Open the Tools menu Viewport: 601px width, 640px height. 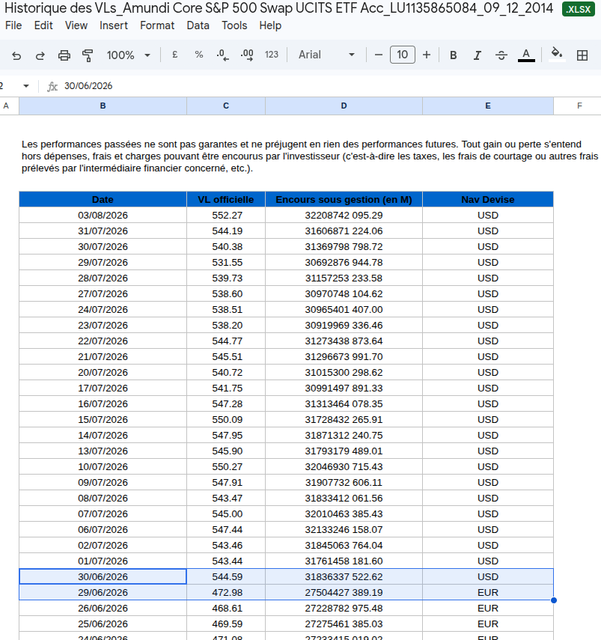234,25
